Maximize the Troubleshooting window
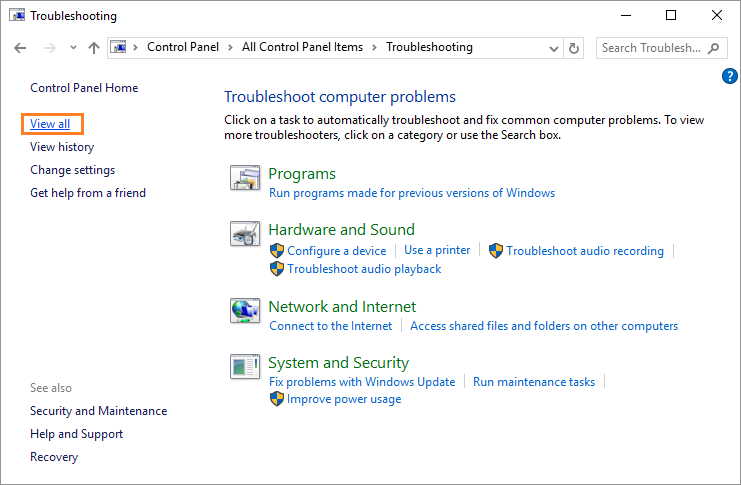Screen dimensions: 741x485 [671, 16]
